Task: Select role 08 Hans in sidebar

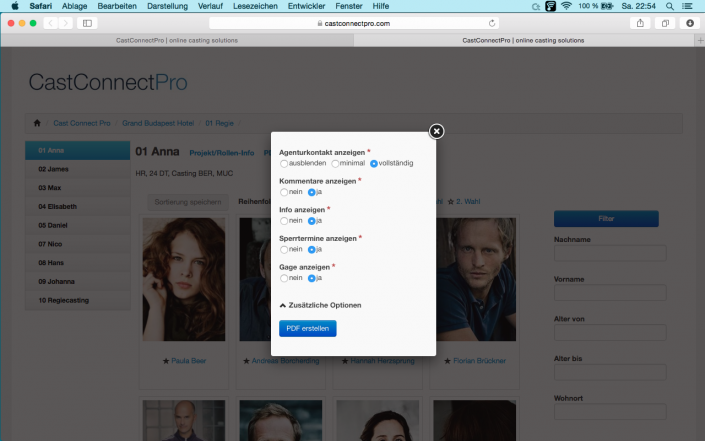Action: [x=77, y=263]
